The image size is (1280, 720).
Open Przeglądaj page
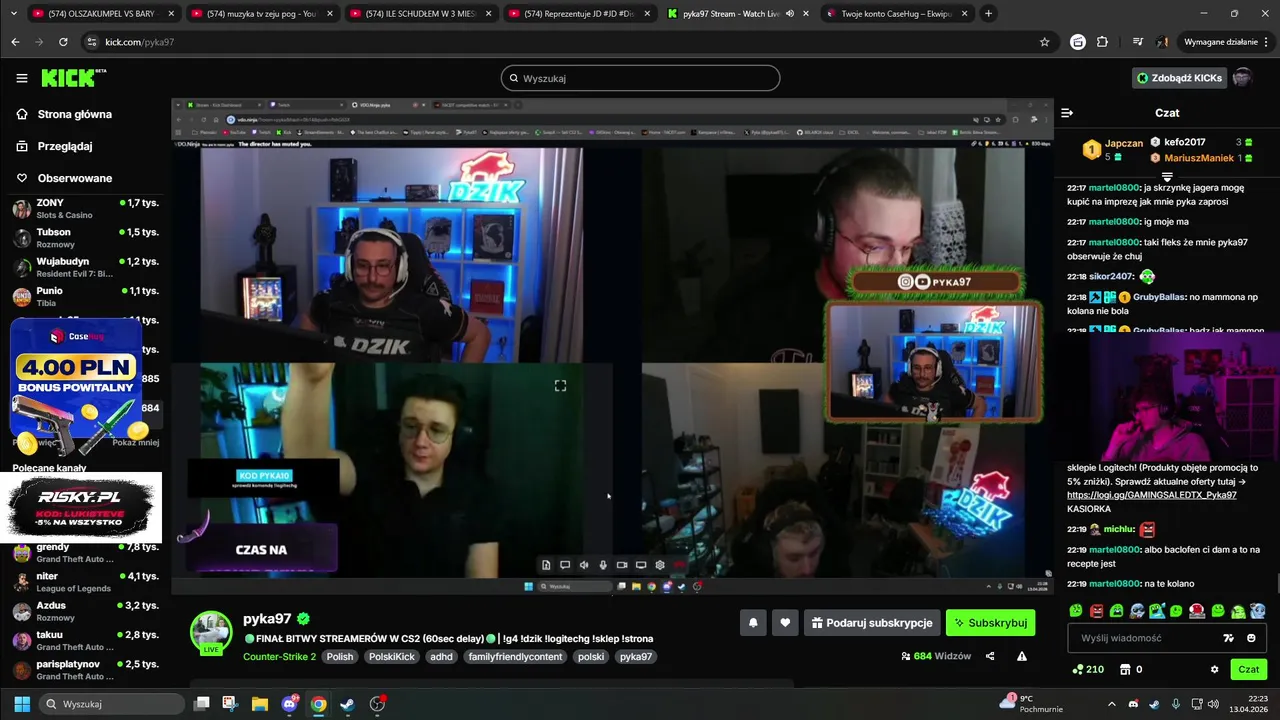pyautogui.click(x=54, y=146)
